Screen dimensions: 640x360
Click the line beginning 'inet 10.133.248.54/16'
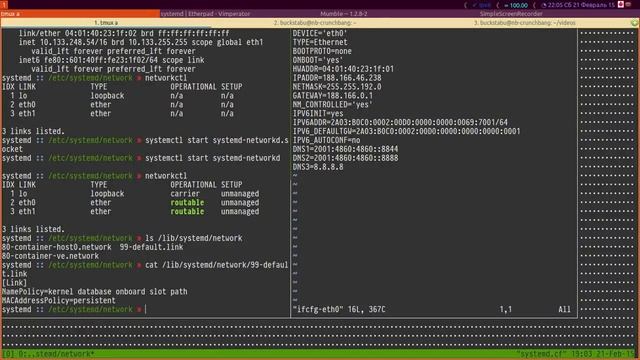pos(141,42)
